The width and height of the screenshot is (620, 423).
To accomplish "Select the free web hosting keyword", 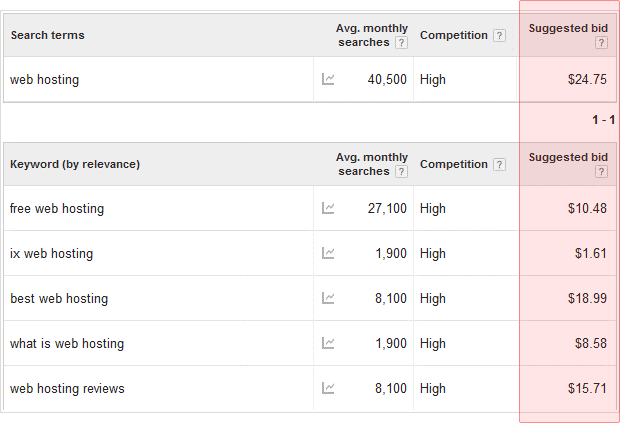I will (57, 209).
